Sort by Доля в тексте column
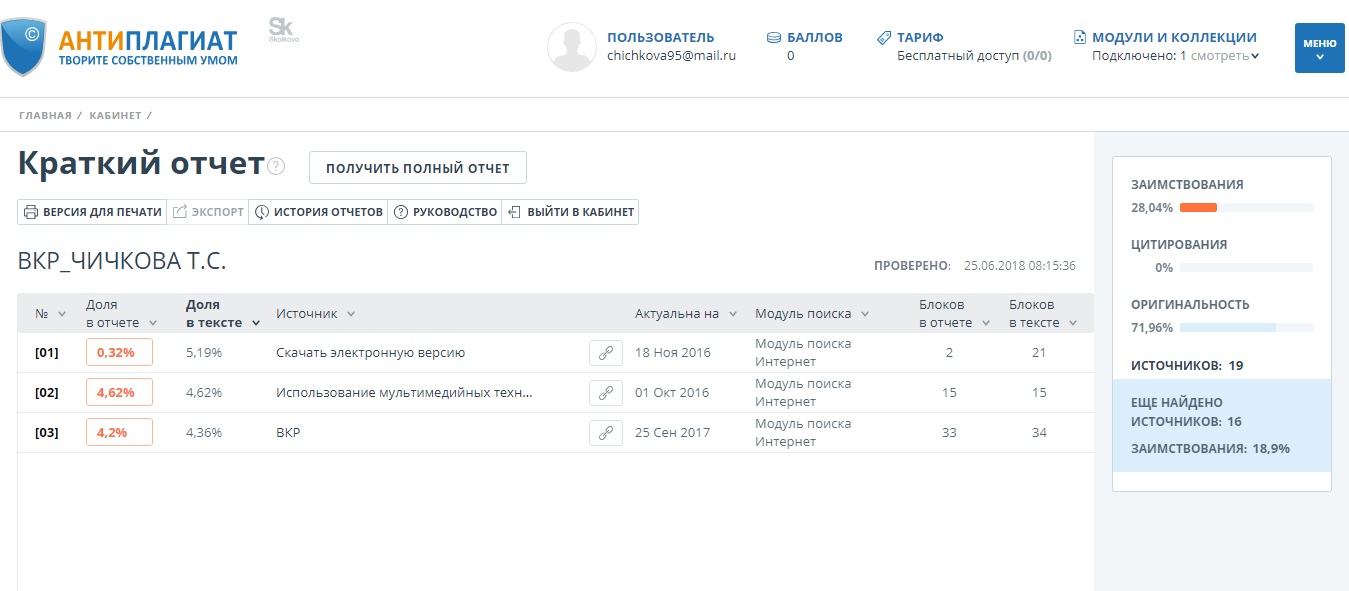This screenshot has width=1349, height=591. coord(222,313)
